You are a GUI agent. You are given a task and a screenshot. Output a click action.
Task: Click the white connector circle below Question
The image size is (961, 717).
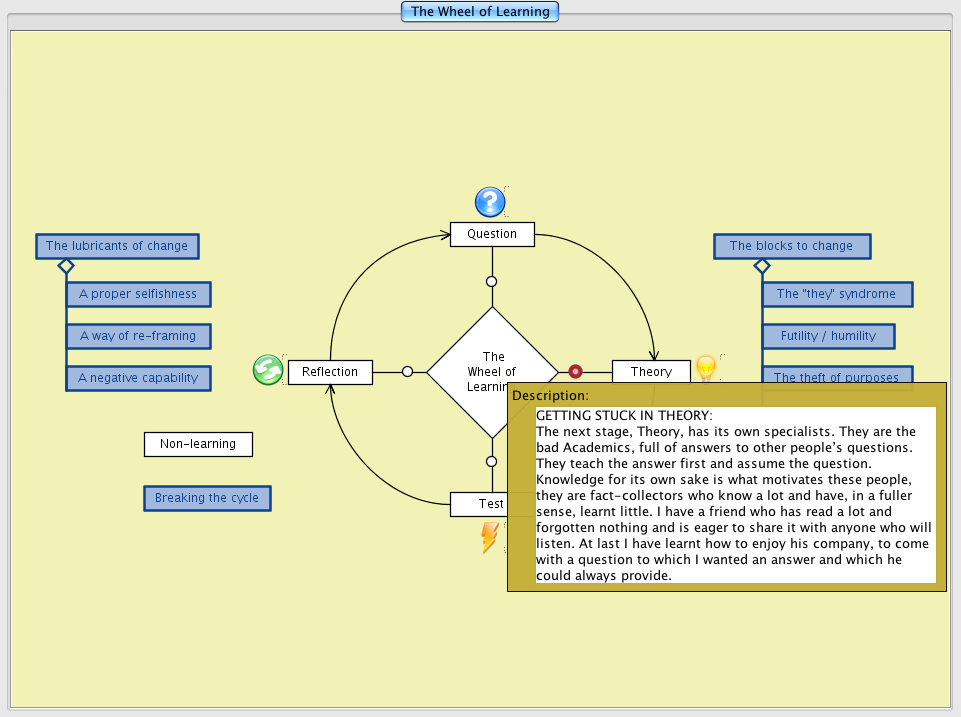[x=491, y=281]
